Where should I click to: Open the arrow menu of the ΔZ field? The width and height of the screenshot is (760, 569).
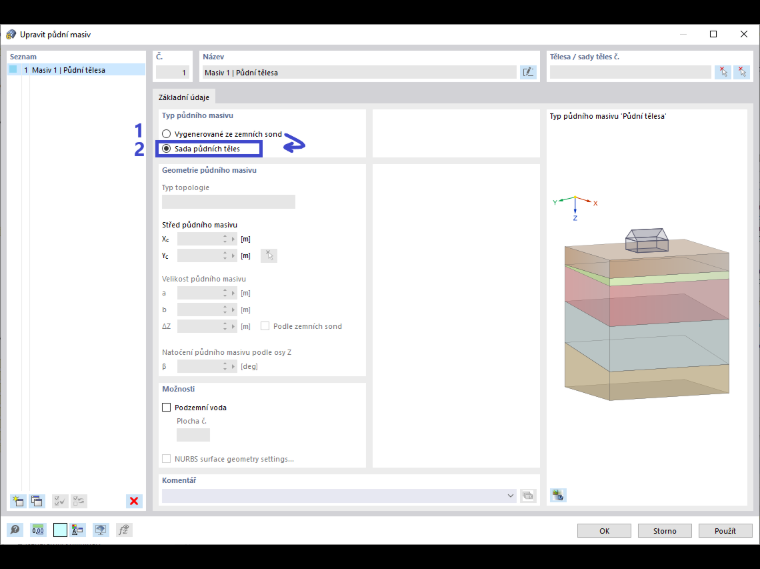(x=233, y=326)
